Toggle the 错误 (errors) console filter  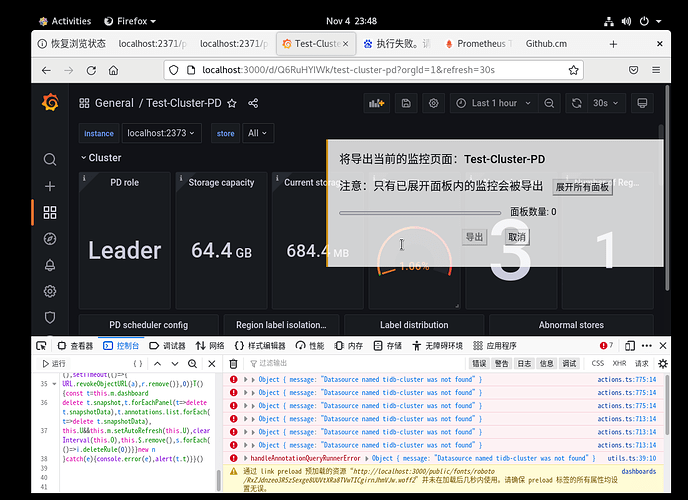(480, 364)
